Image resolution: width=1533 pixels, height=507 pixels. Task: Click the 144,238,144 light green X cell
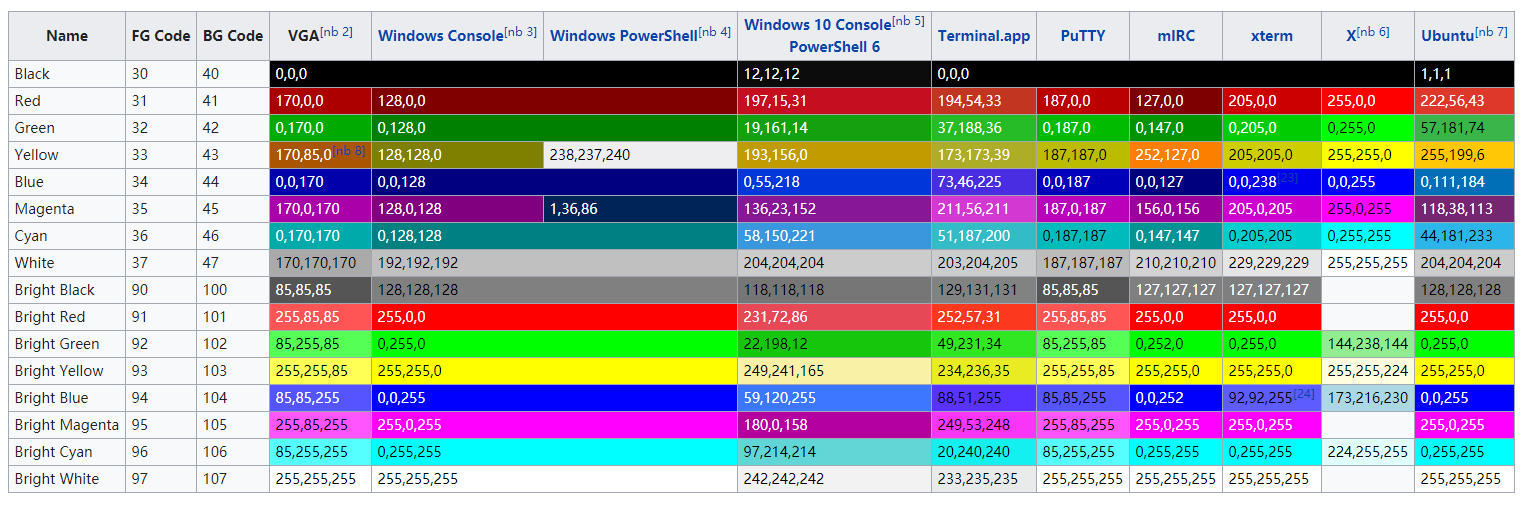click(x=1368, y=344)
